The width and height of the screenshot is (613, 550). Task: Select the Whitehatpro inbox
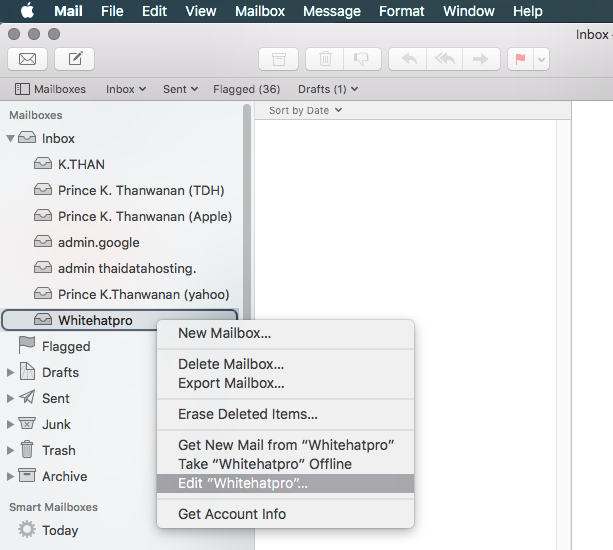point(119,320)
